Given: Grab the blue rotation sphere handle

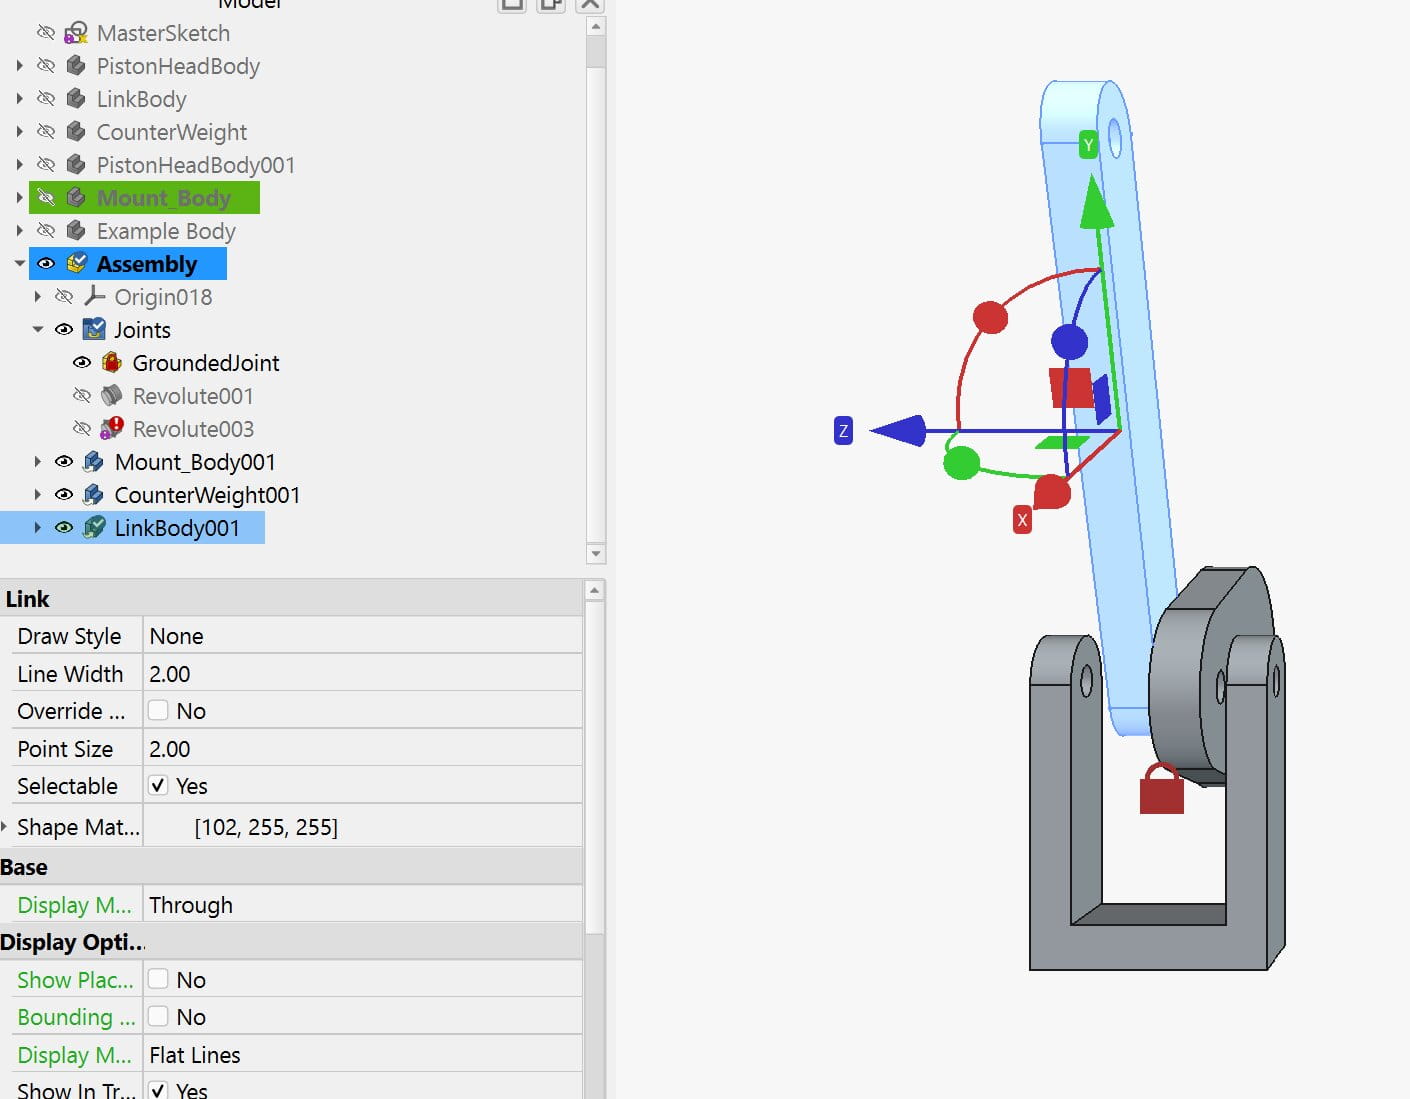Looking at the screenshot, I should [1069, 342].
